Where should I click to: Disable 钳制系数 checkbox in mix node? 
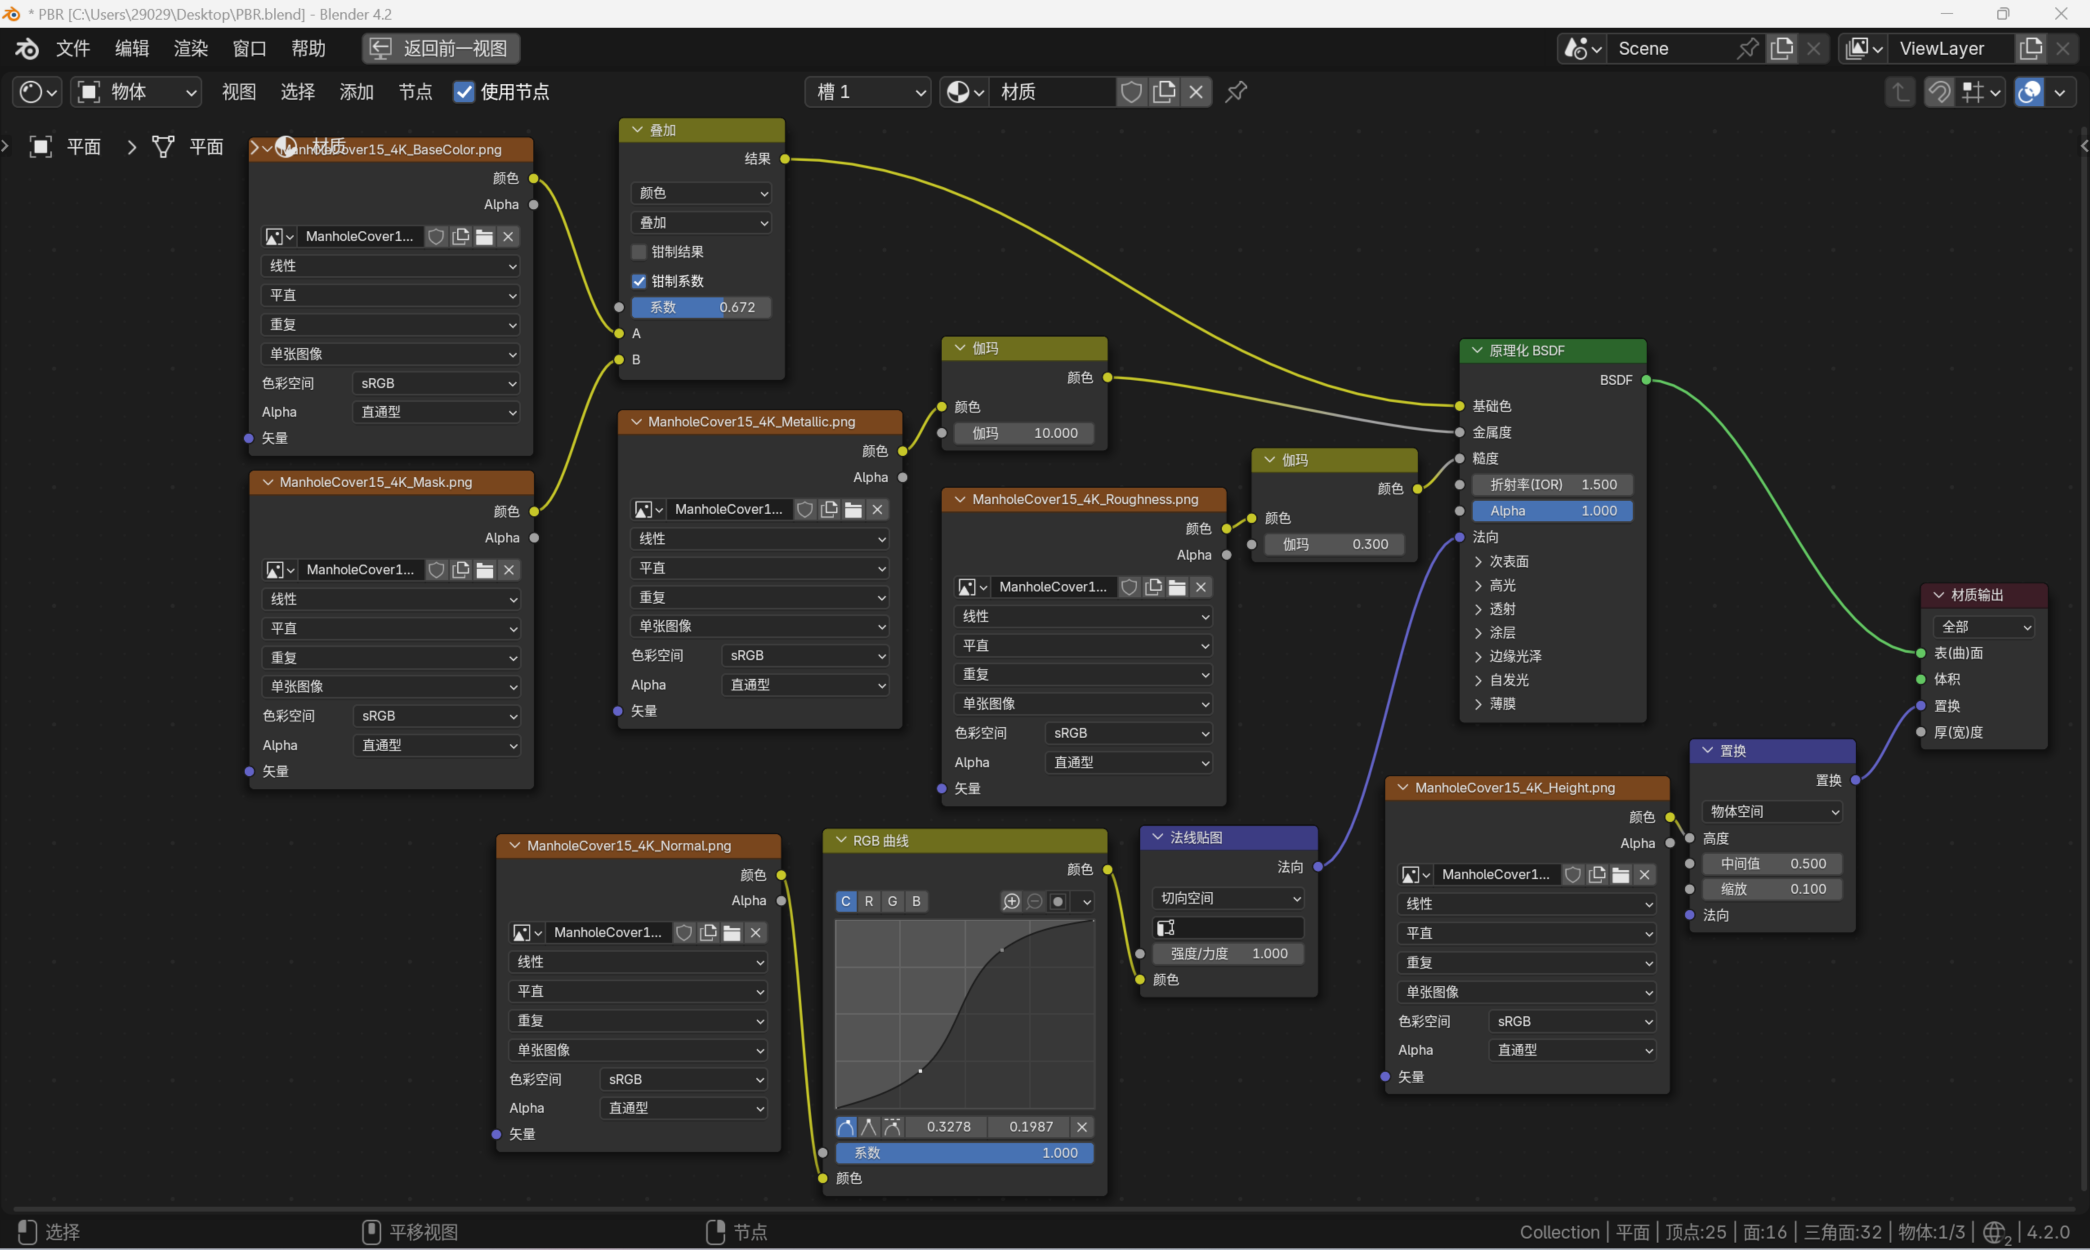(x=639, y=281)
